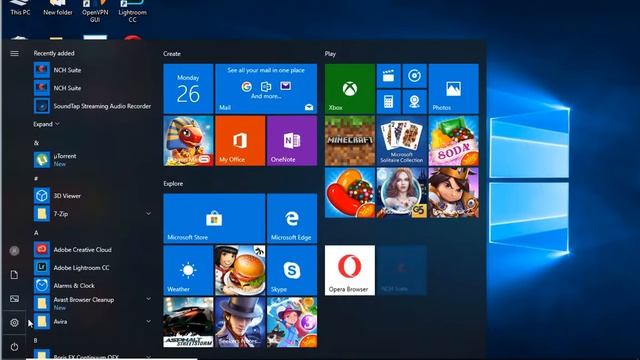The width and height of the screenshot is (640, 360).
Task: Open the Weather tile
Action: (x=188, y=270)
